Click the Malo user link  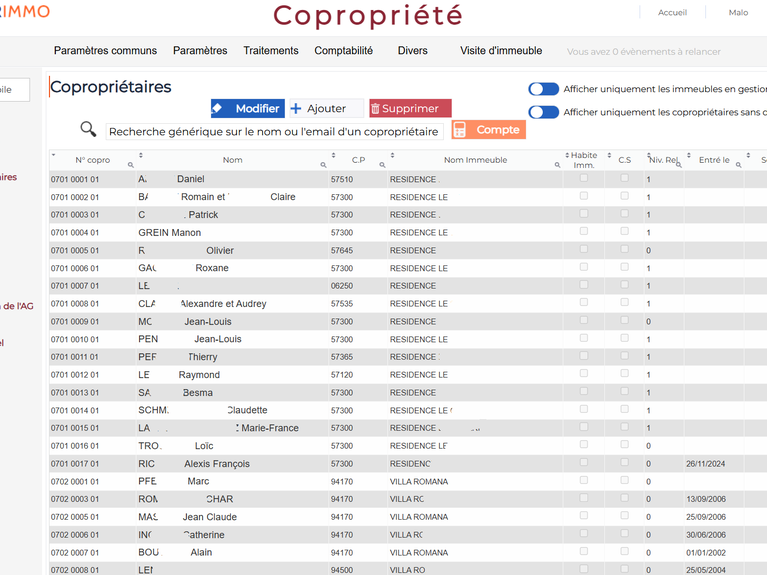point(738,13)
